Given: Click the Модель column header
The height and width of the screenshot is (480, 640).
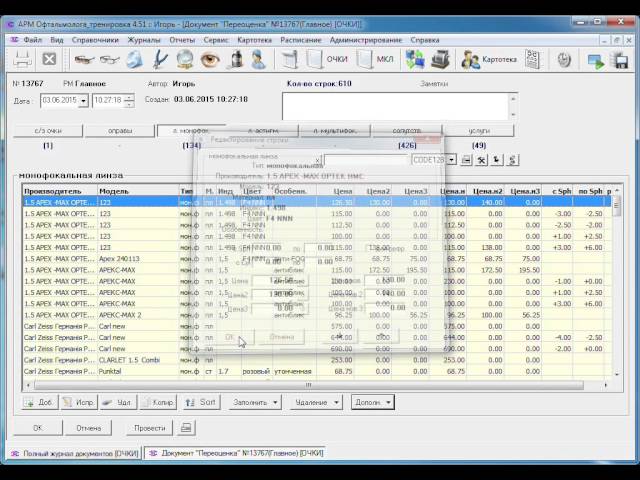Looking at the screenshot, I should (x=138, y=191).
